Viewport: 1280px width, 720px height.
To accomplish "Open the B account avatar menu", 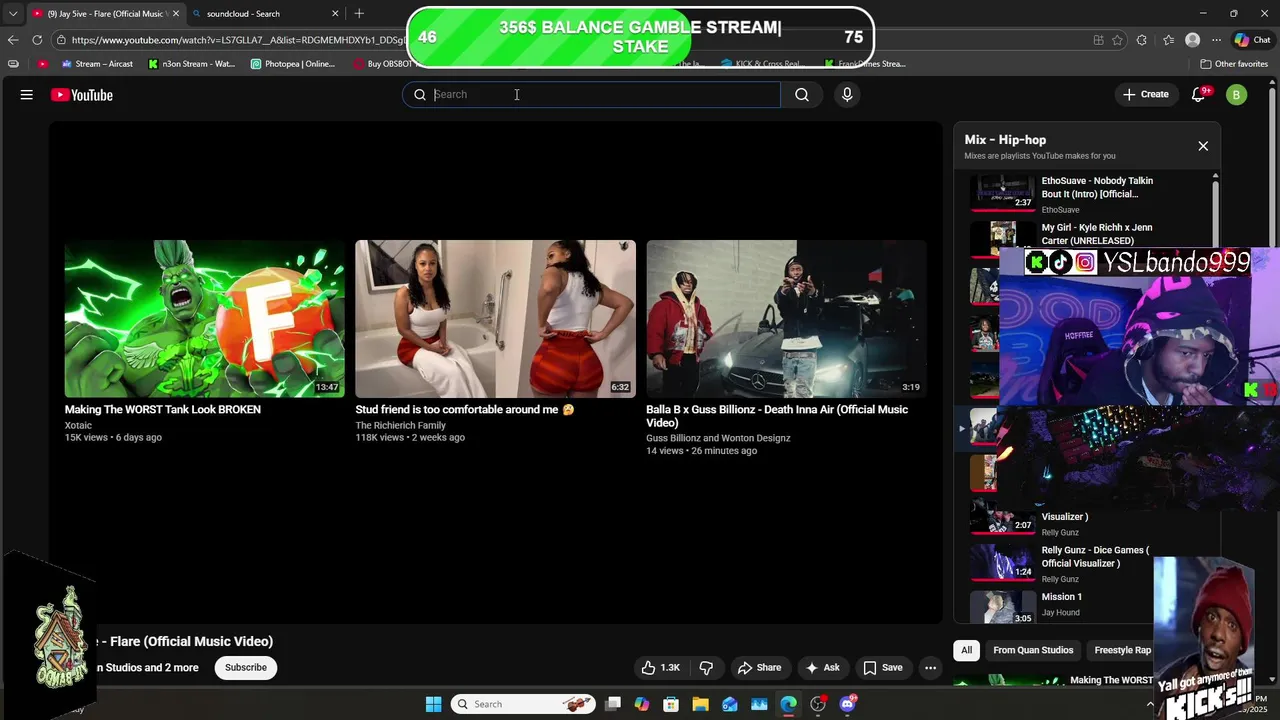I will tap(1237, 95).
